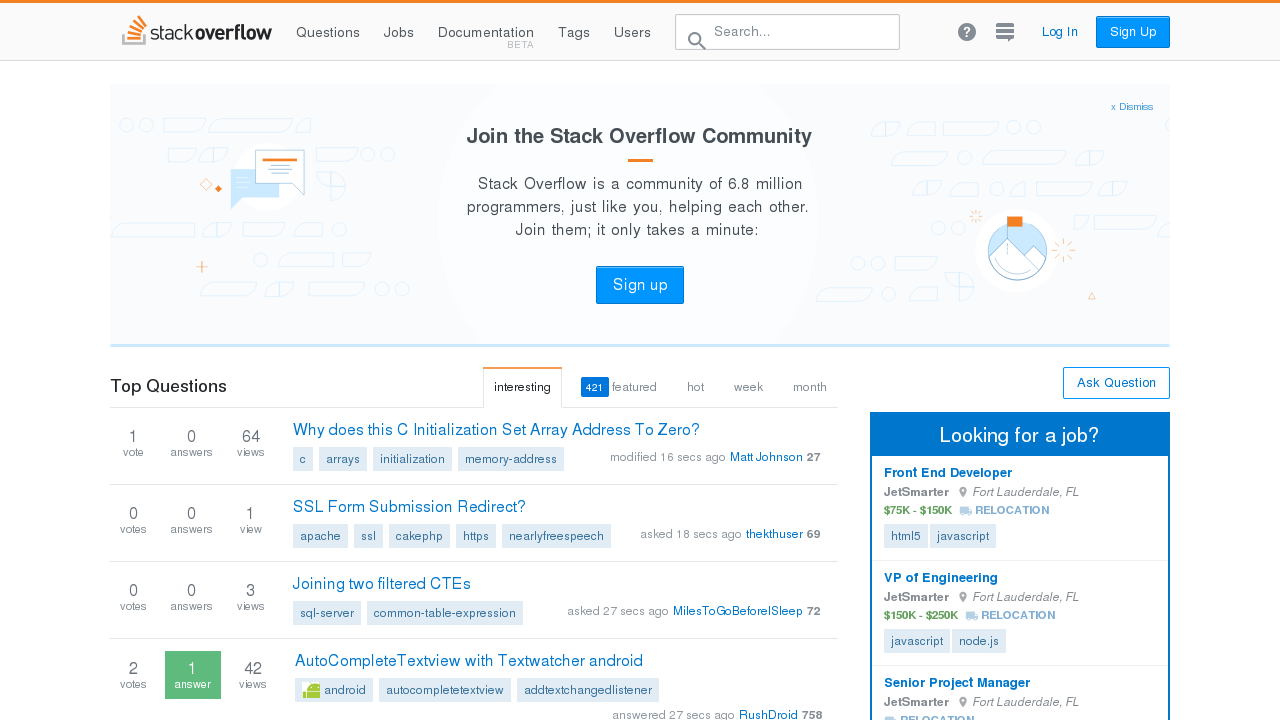Viewport: 1280px width, 720px height.
Task: Click the html5 job tag
Action: [x=906, y=536]
